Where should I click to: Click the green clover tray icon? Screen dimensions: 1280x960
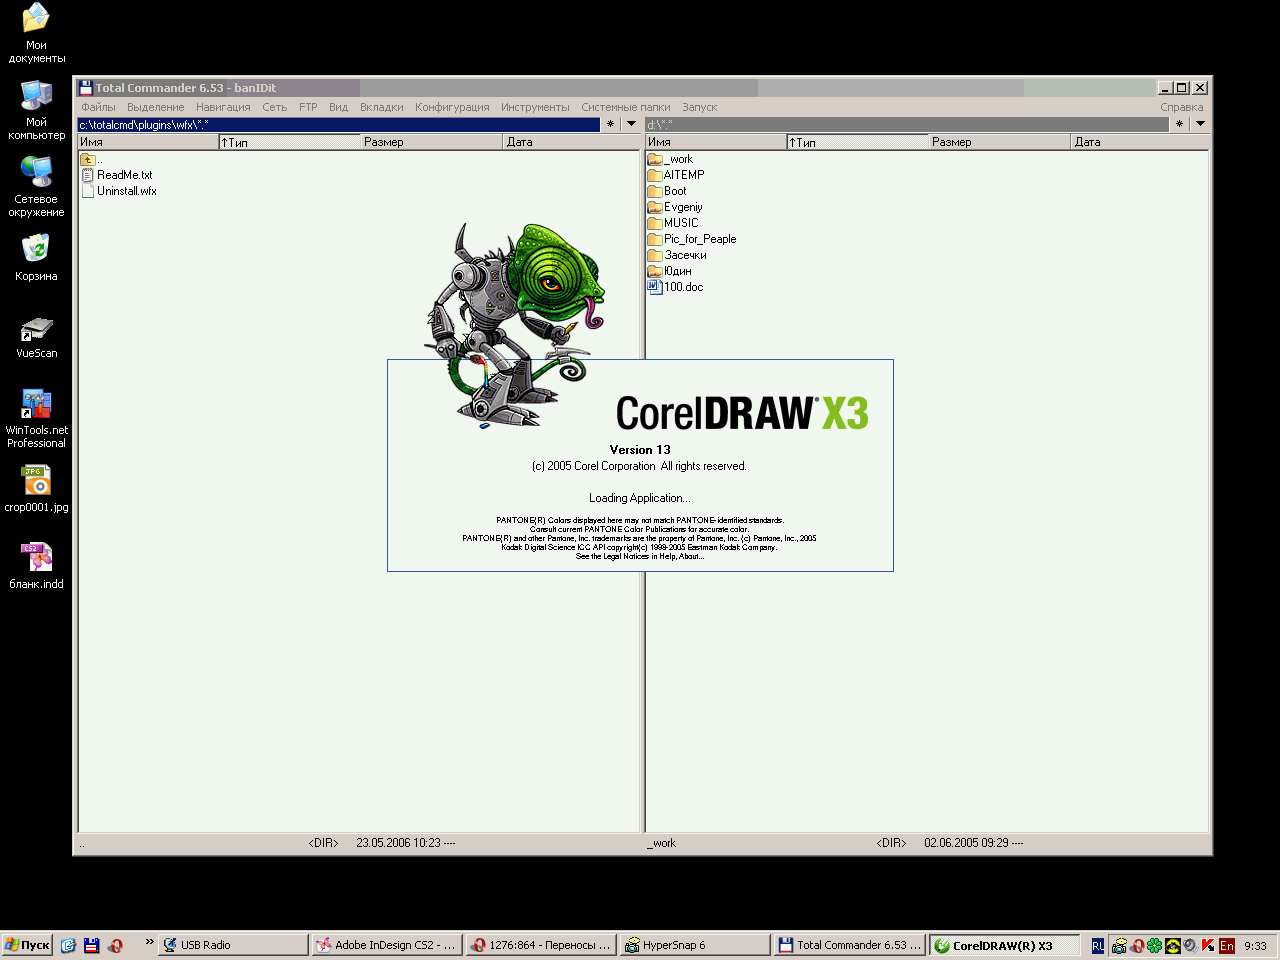[x=1155, y=945]
